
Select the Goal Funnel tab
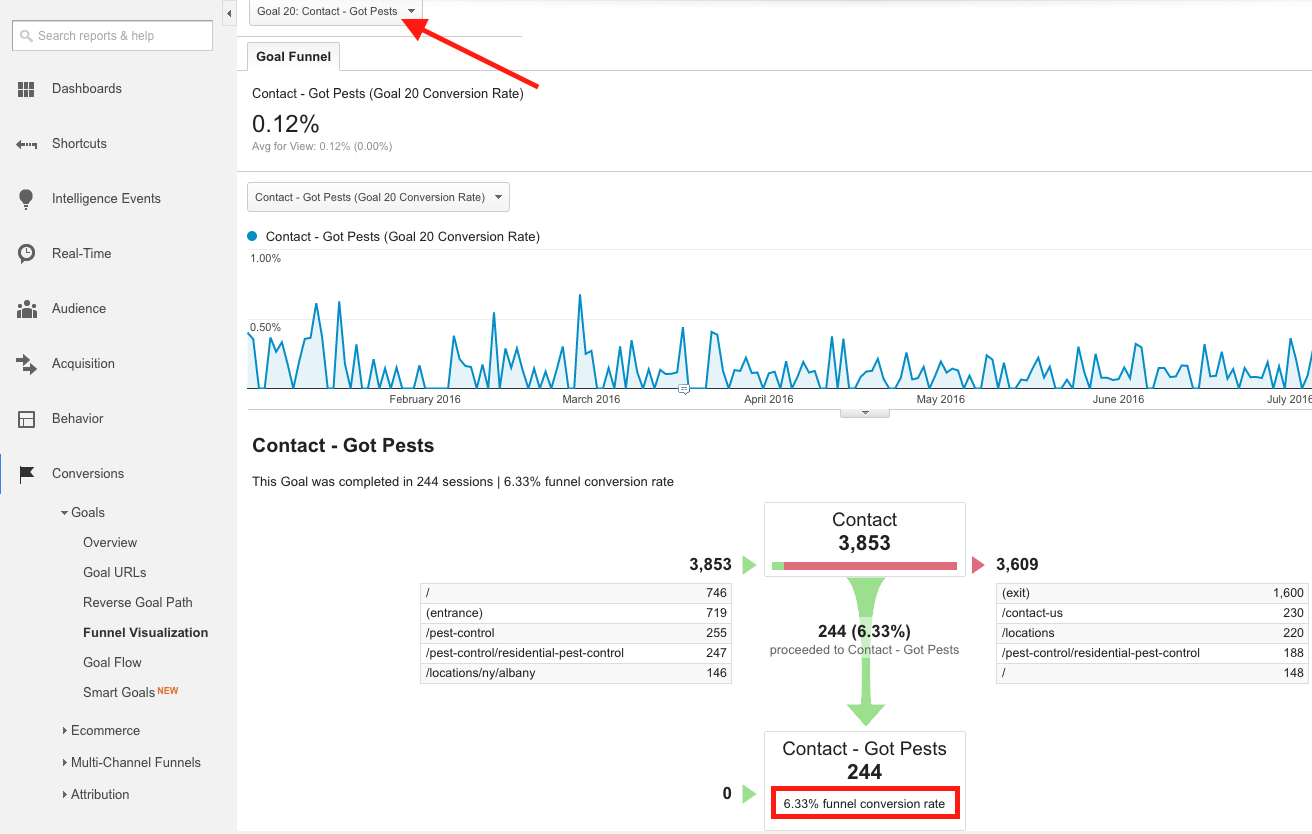[x=293, y=57]
